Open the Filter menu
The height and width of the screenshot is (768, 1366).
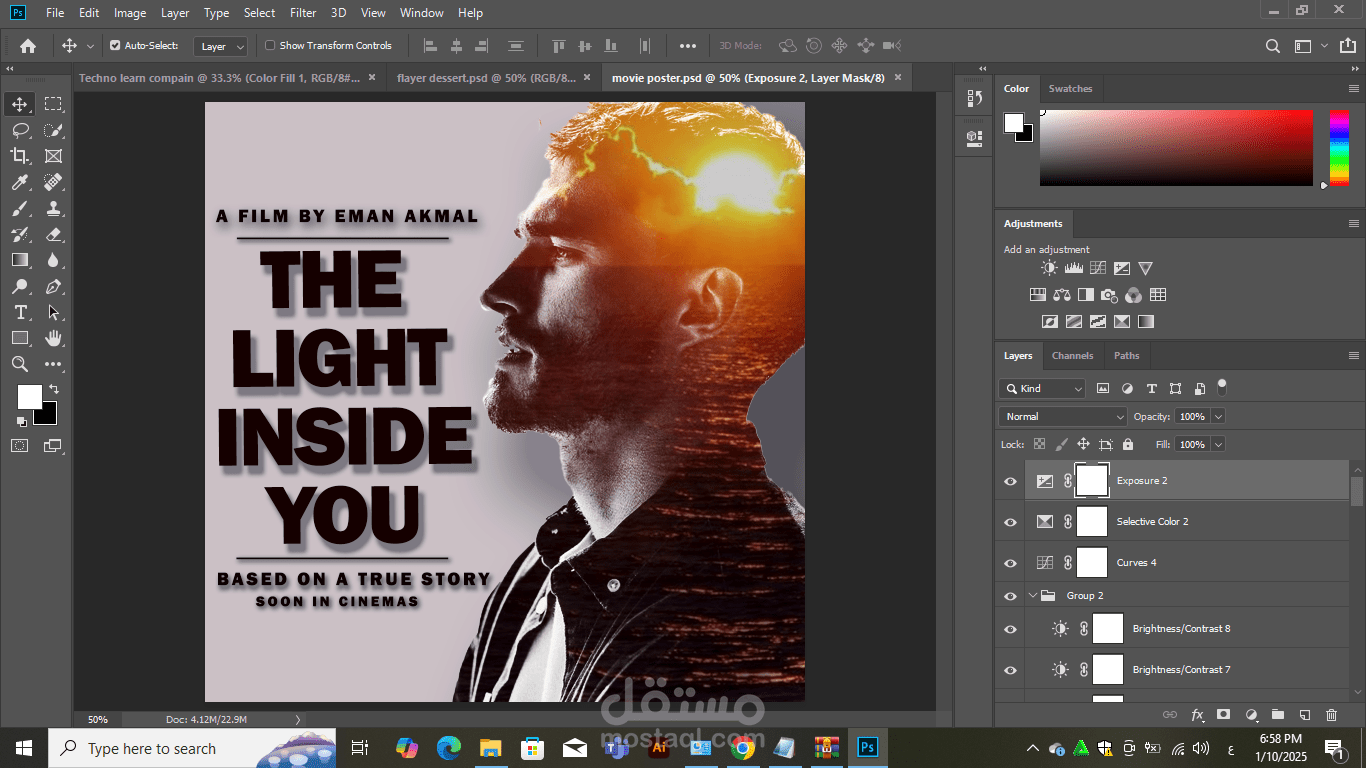tap(303, 13)
